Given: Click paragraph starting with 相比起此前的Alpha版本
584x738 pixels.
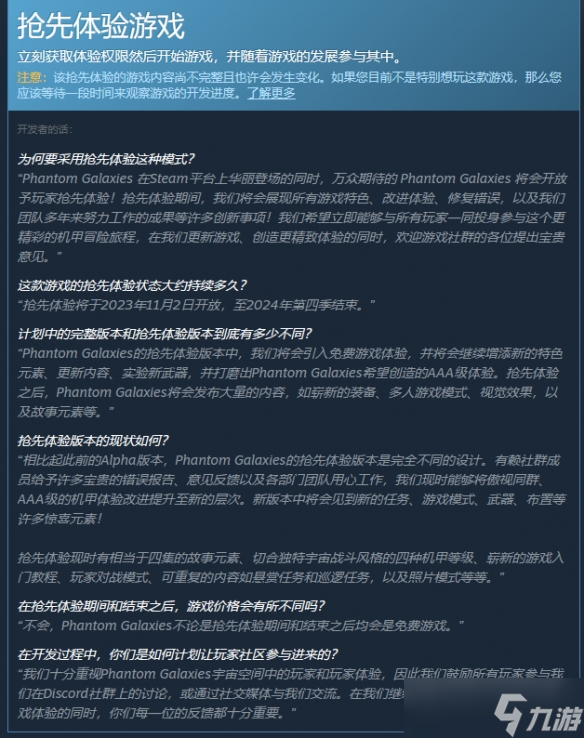Looking at the screenshot, I should click(x=292, y=489).
